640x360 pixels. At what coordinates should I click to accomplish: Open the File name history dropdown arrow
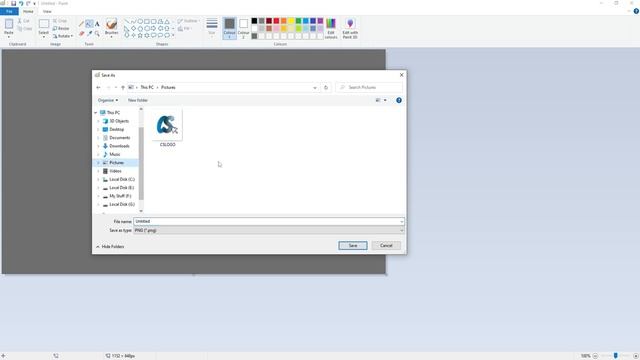(402, 221)
